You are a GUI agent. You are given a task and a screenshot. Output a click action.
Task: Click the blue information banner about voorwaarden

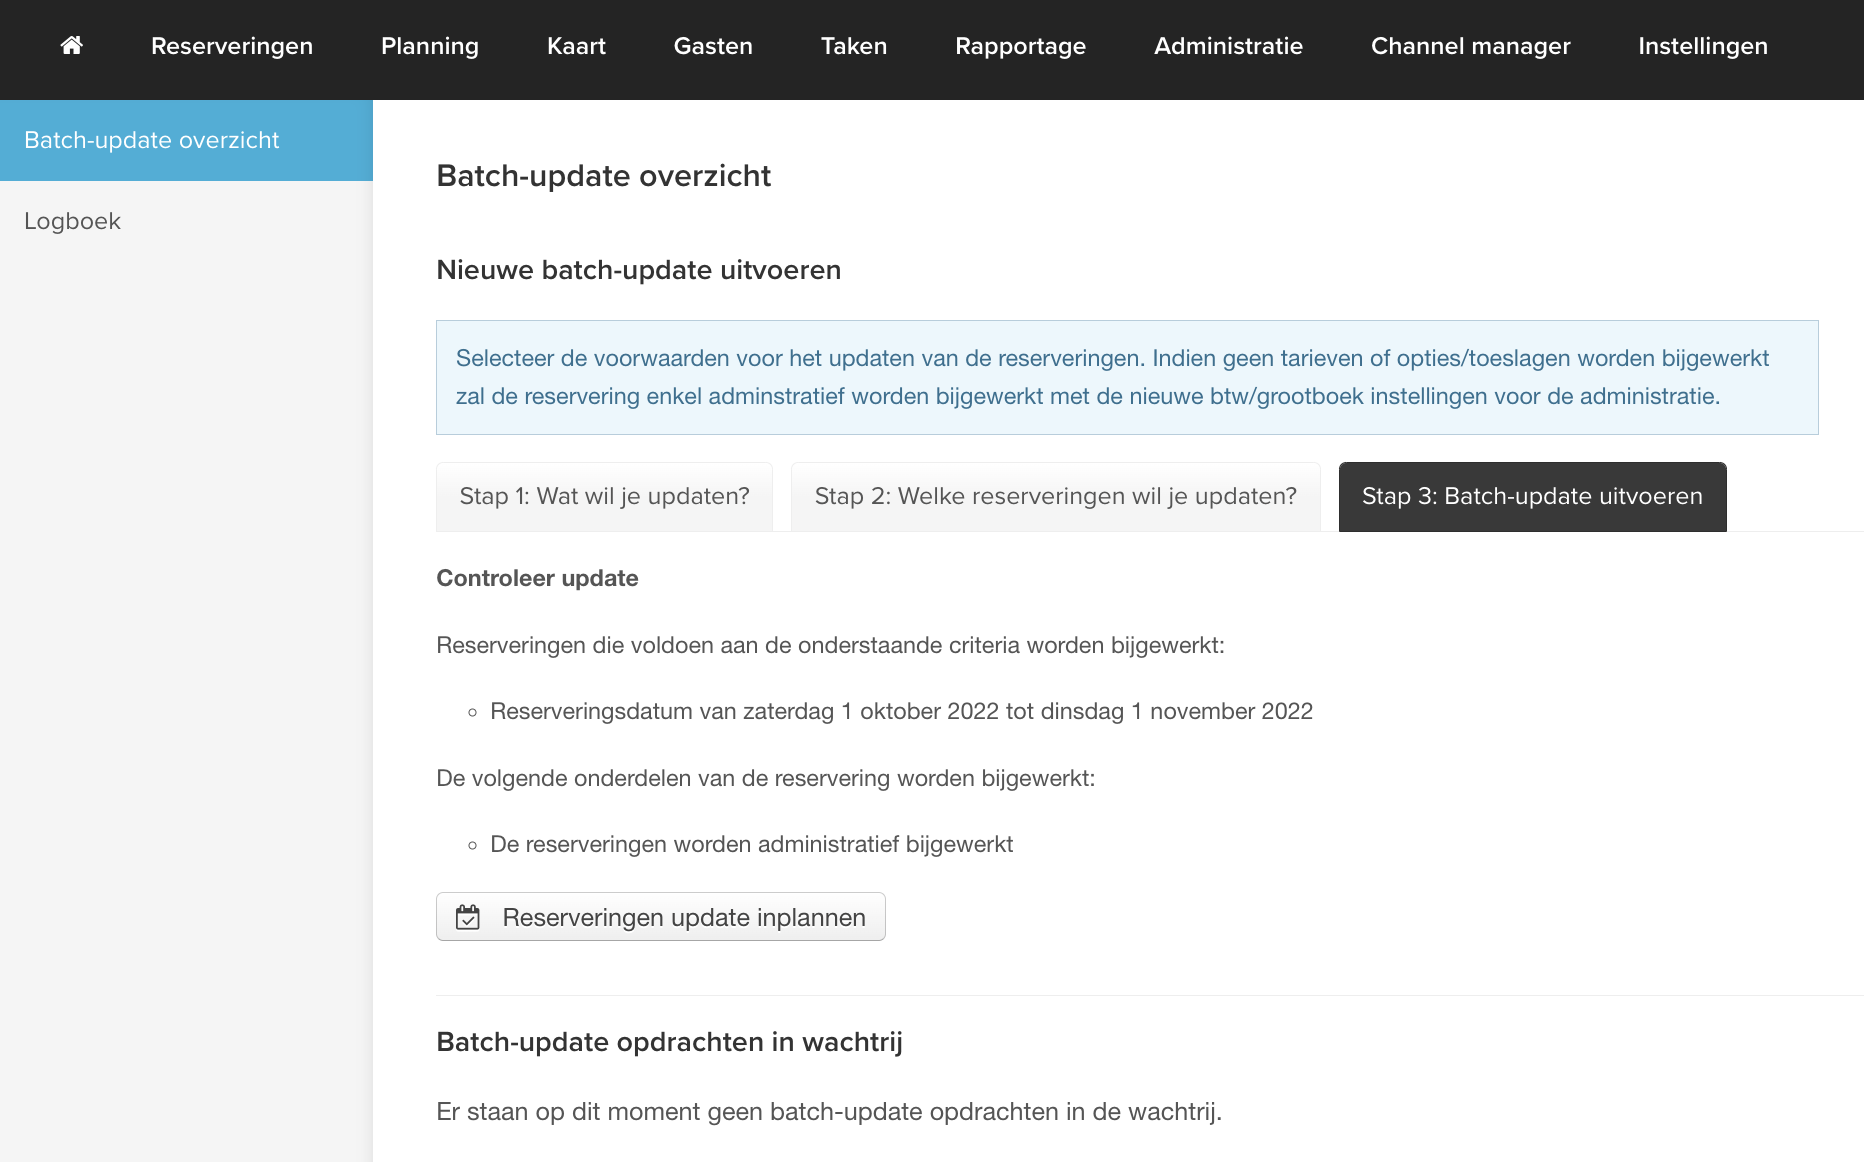coord(1127,377)
